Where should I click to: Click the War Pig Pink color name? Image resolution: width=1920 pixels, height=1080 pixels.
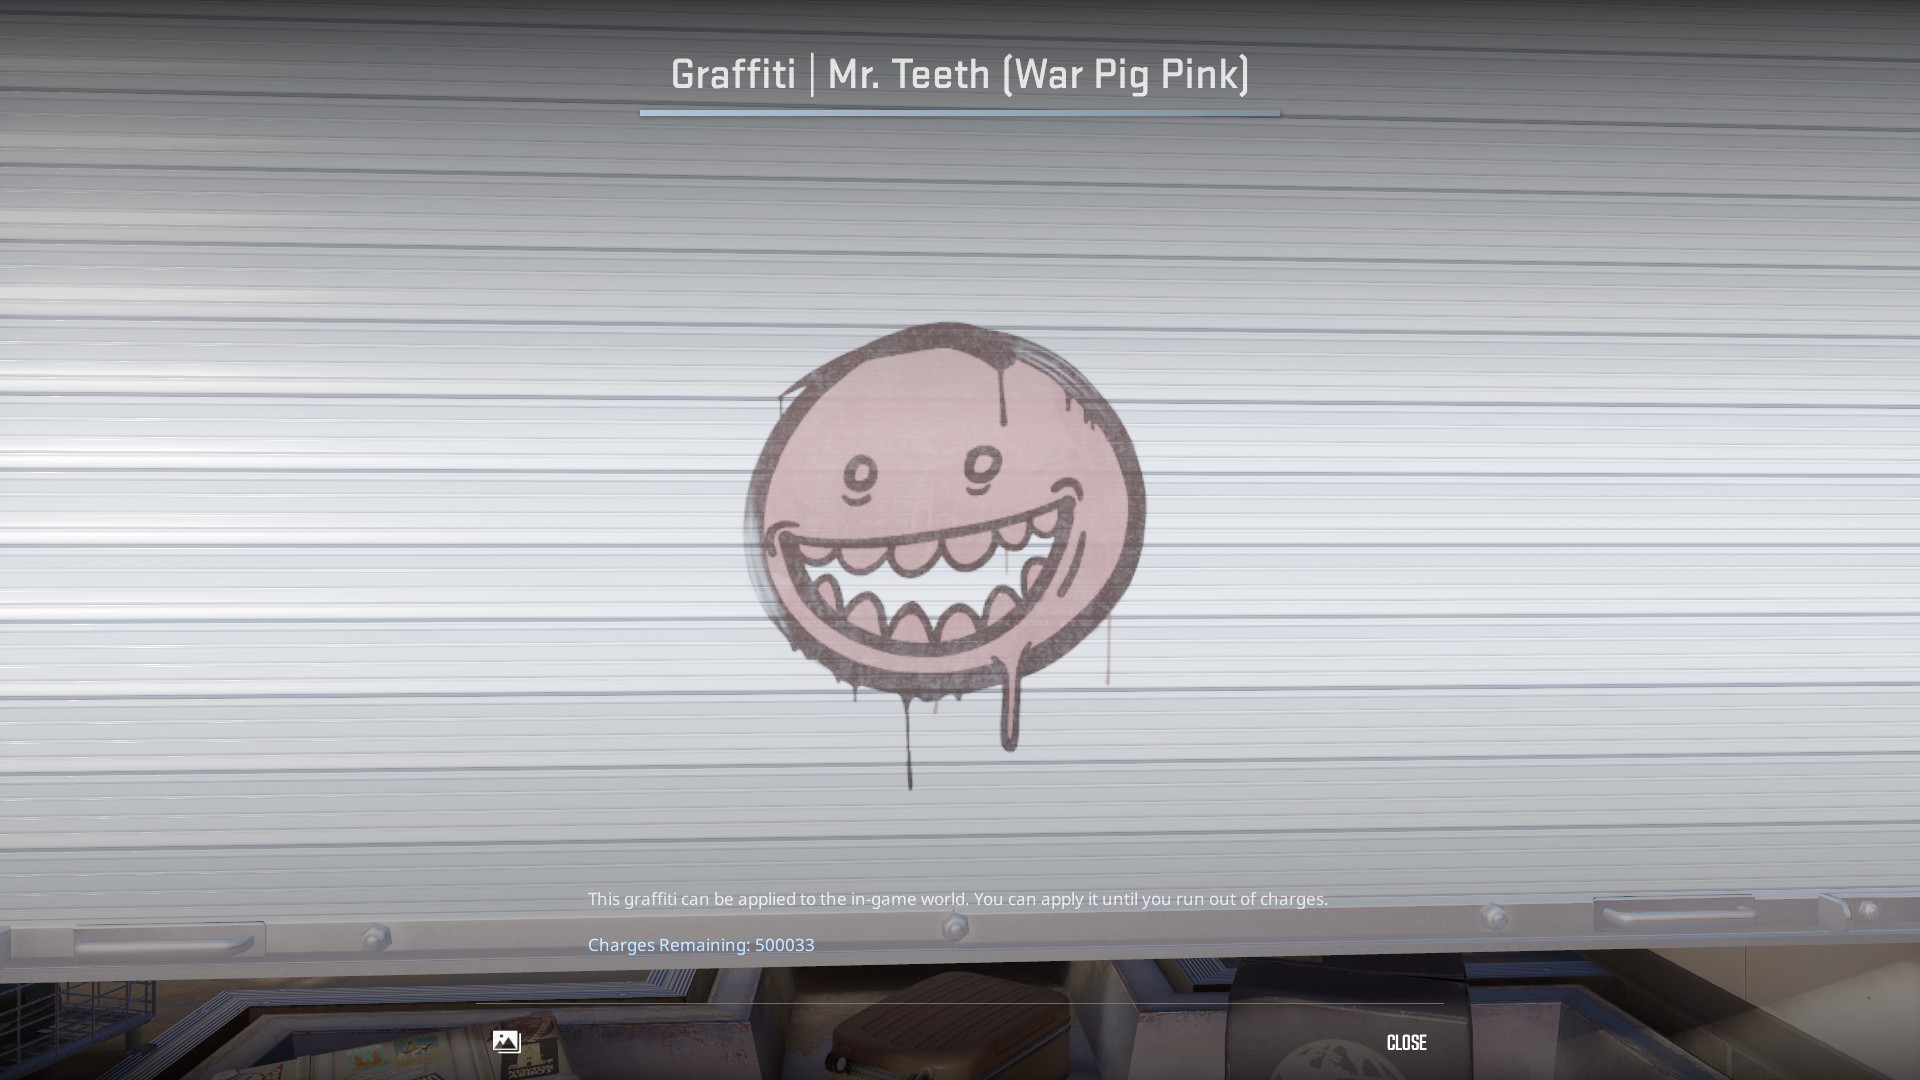pos(1128,74)
